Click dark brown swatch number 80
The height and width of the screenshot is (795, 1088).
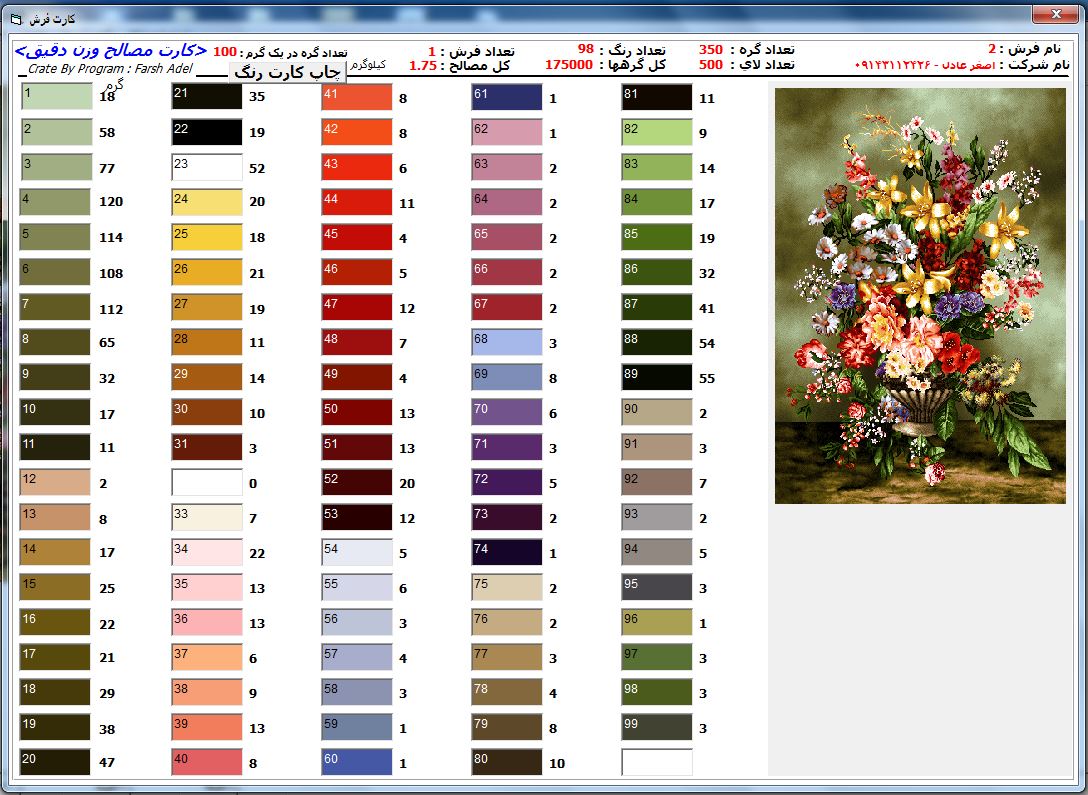(507, 762)
